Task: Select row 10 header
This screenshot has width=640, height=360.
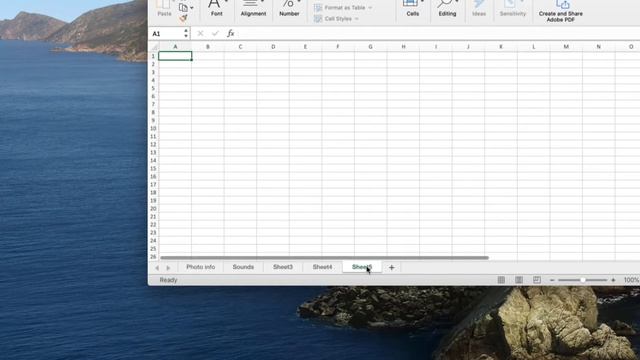Action: point(153,128)
